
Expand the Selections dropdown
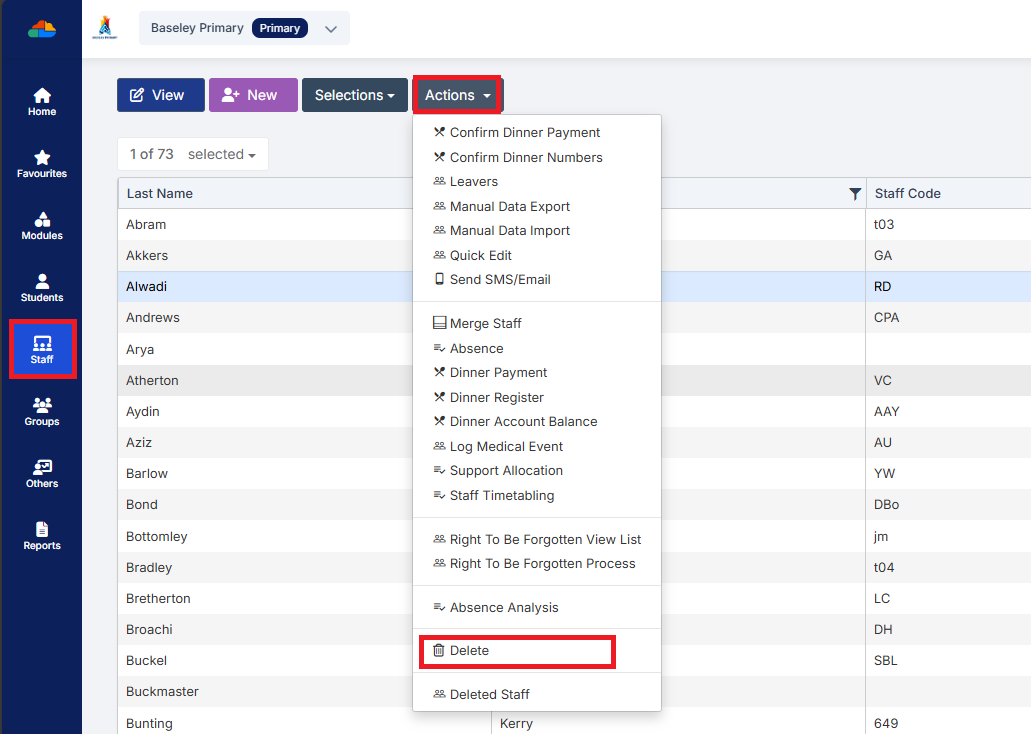pos(355,94)
